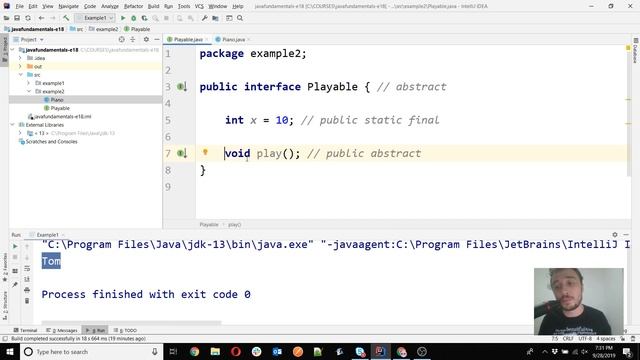Open Outlook from the taskbar

[277, 351]
